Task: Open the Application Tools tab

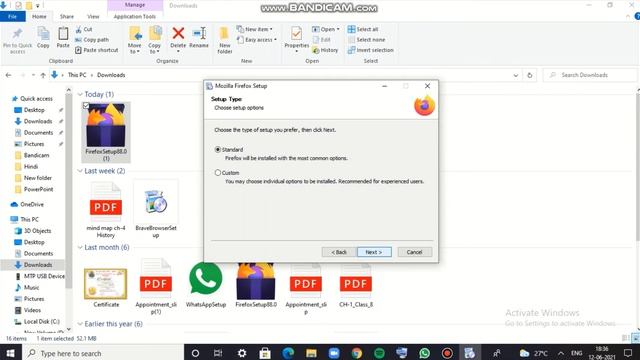Action: coord(135,16)
